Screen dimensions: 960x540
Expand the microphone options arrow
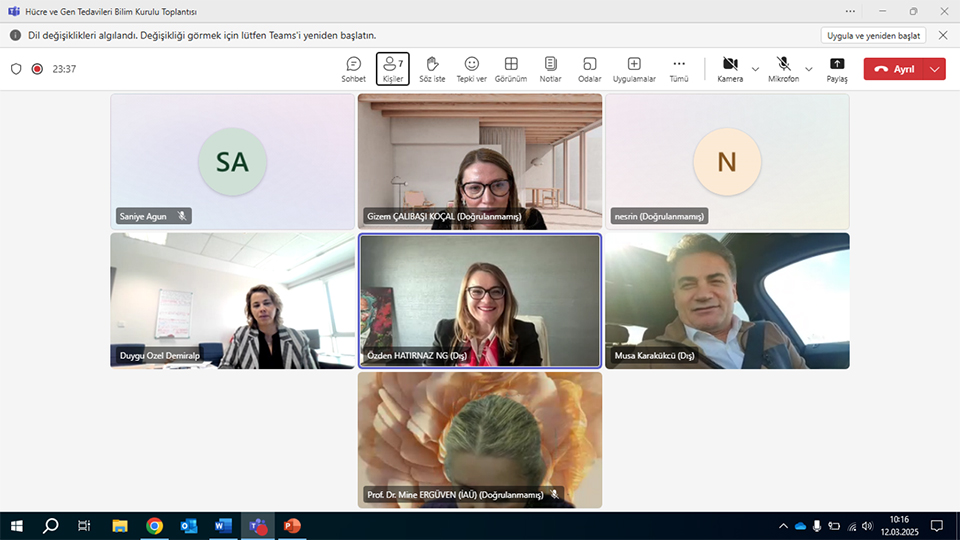point(809,69)
